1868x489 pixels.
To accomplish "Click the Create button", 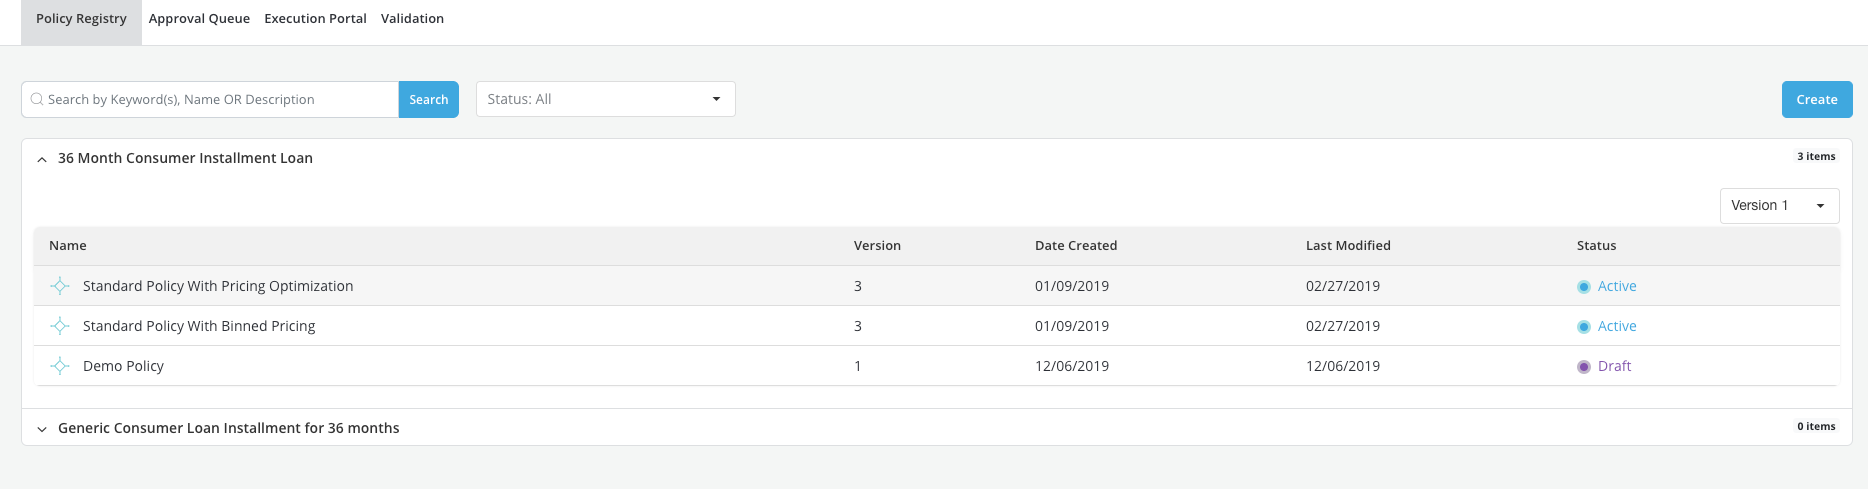I will 1816,99.
